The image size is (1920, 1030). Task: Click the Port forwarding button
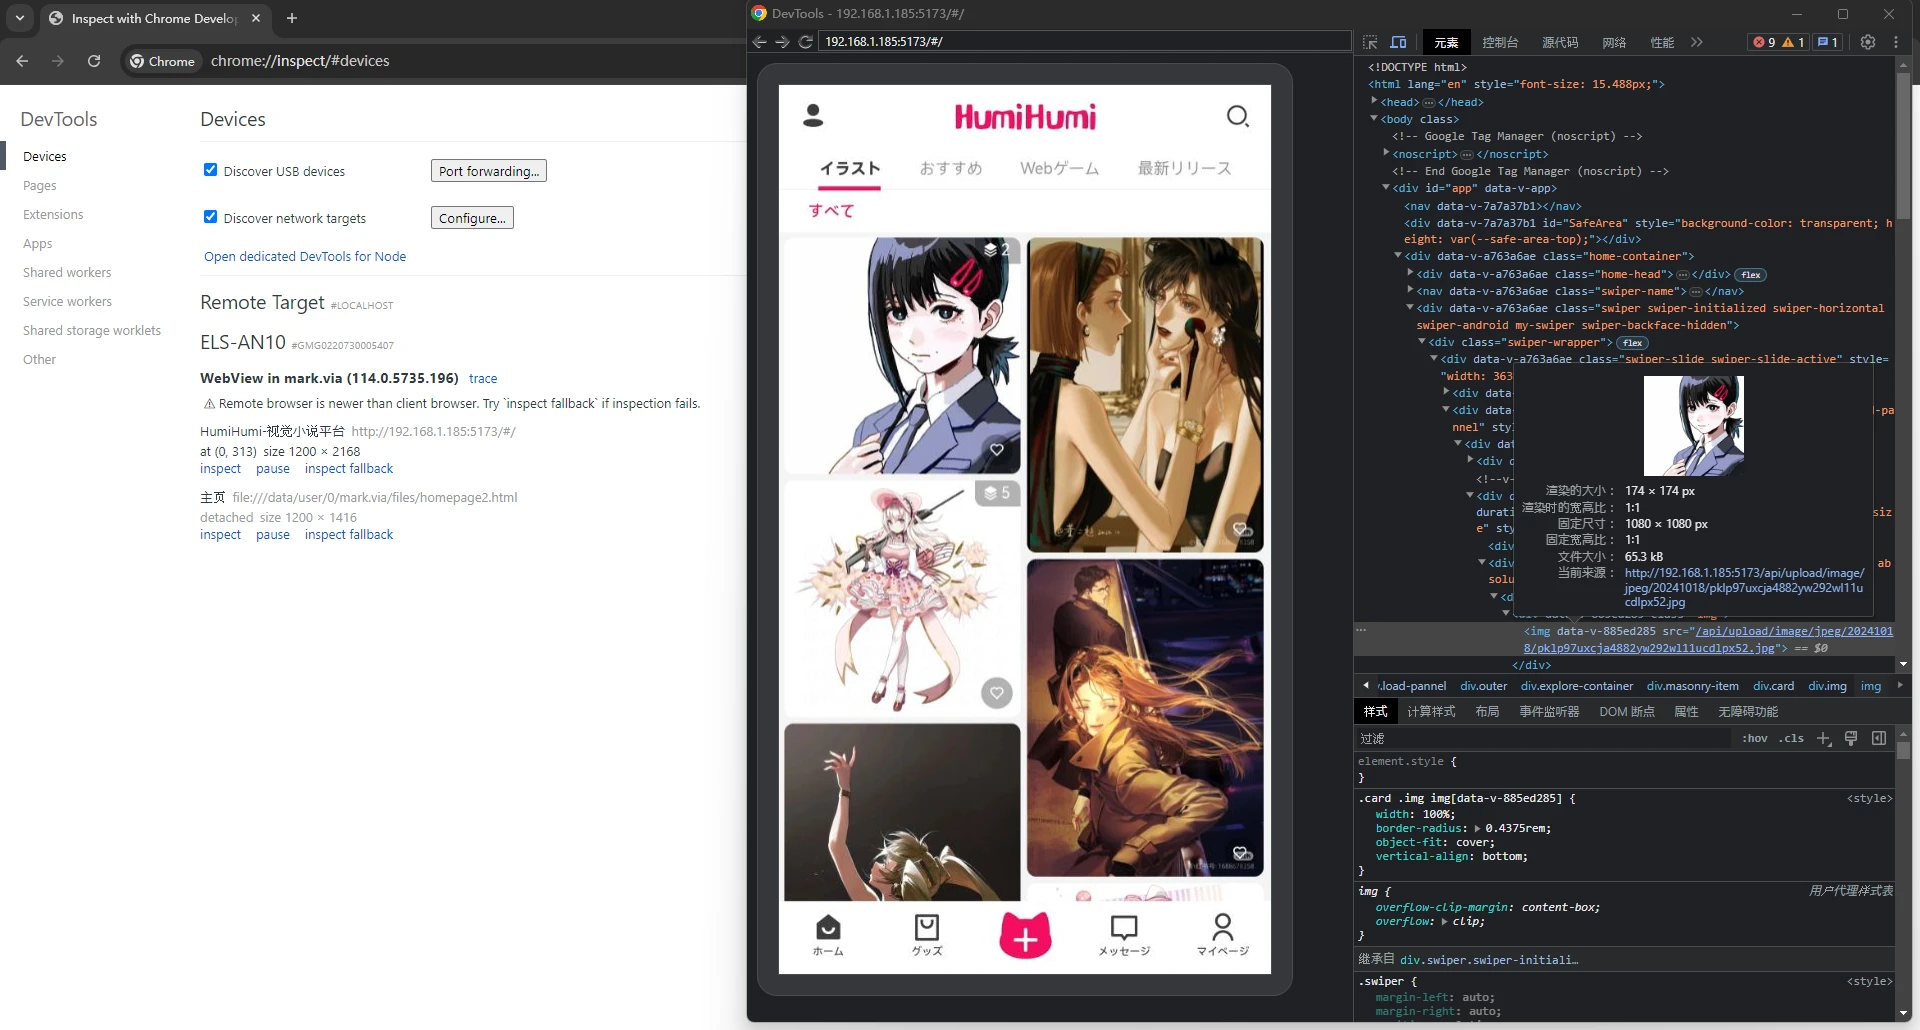pyautogui.click(x=488, y=171)
